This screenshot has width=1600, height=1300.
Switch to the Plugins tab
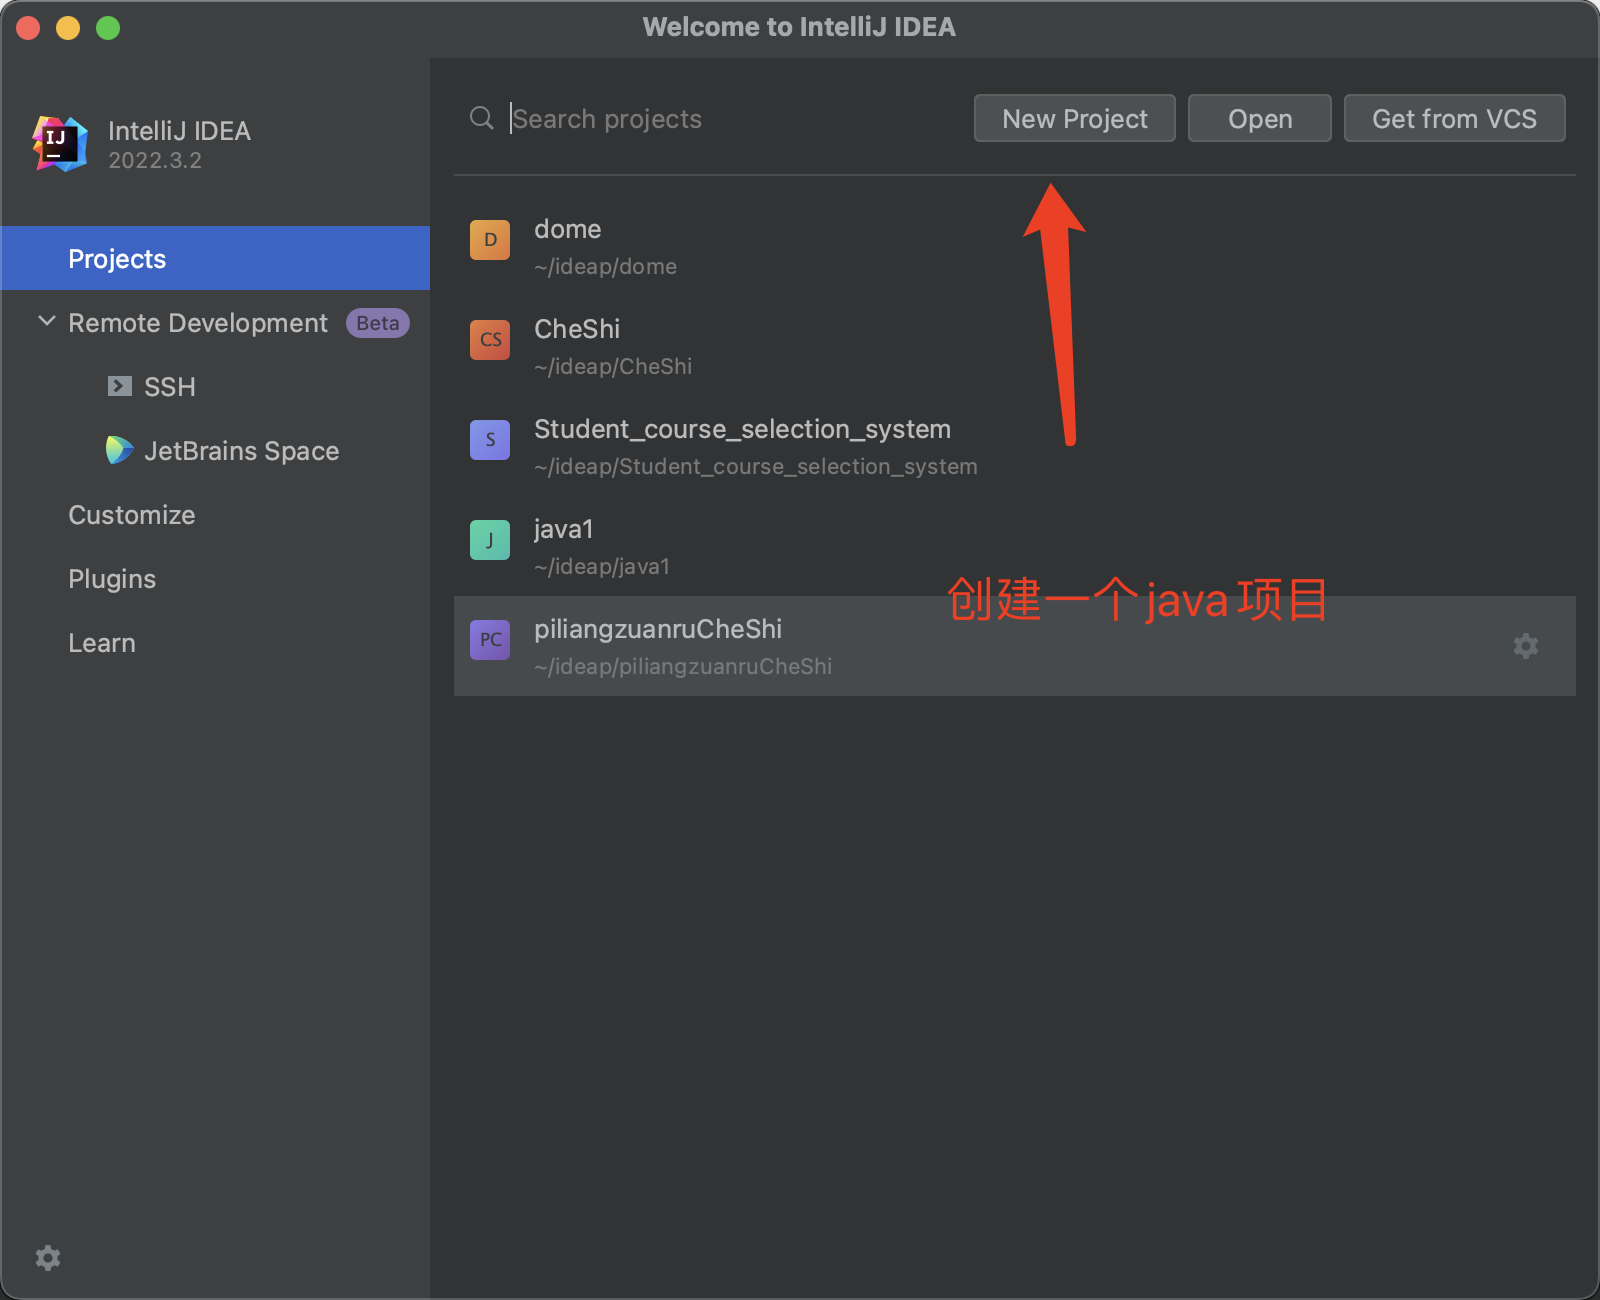(112, 579)
